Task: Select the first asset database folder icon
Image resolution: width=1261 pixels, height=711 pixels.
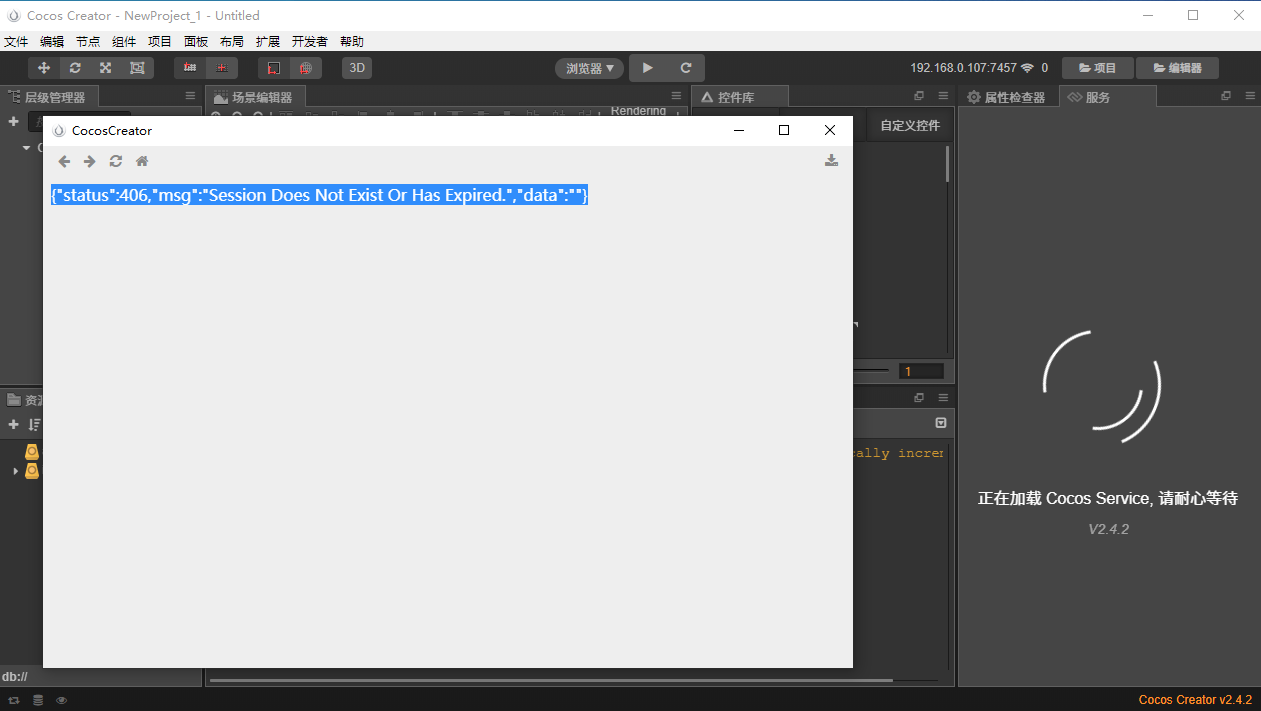Action: [32, 452]
